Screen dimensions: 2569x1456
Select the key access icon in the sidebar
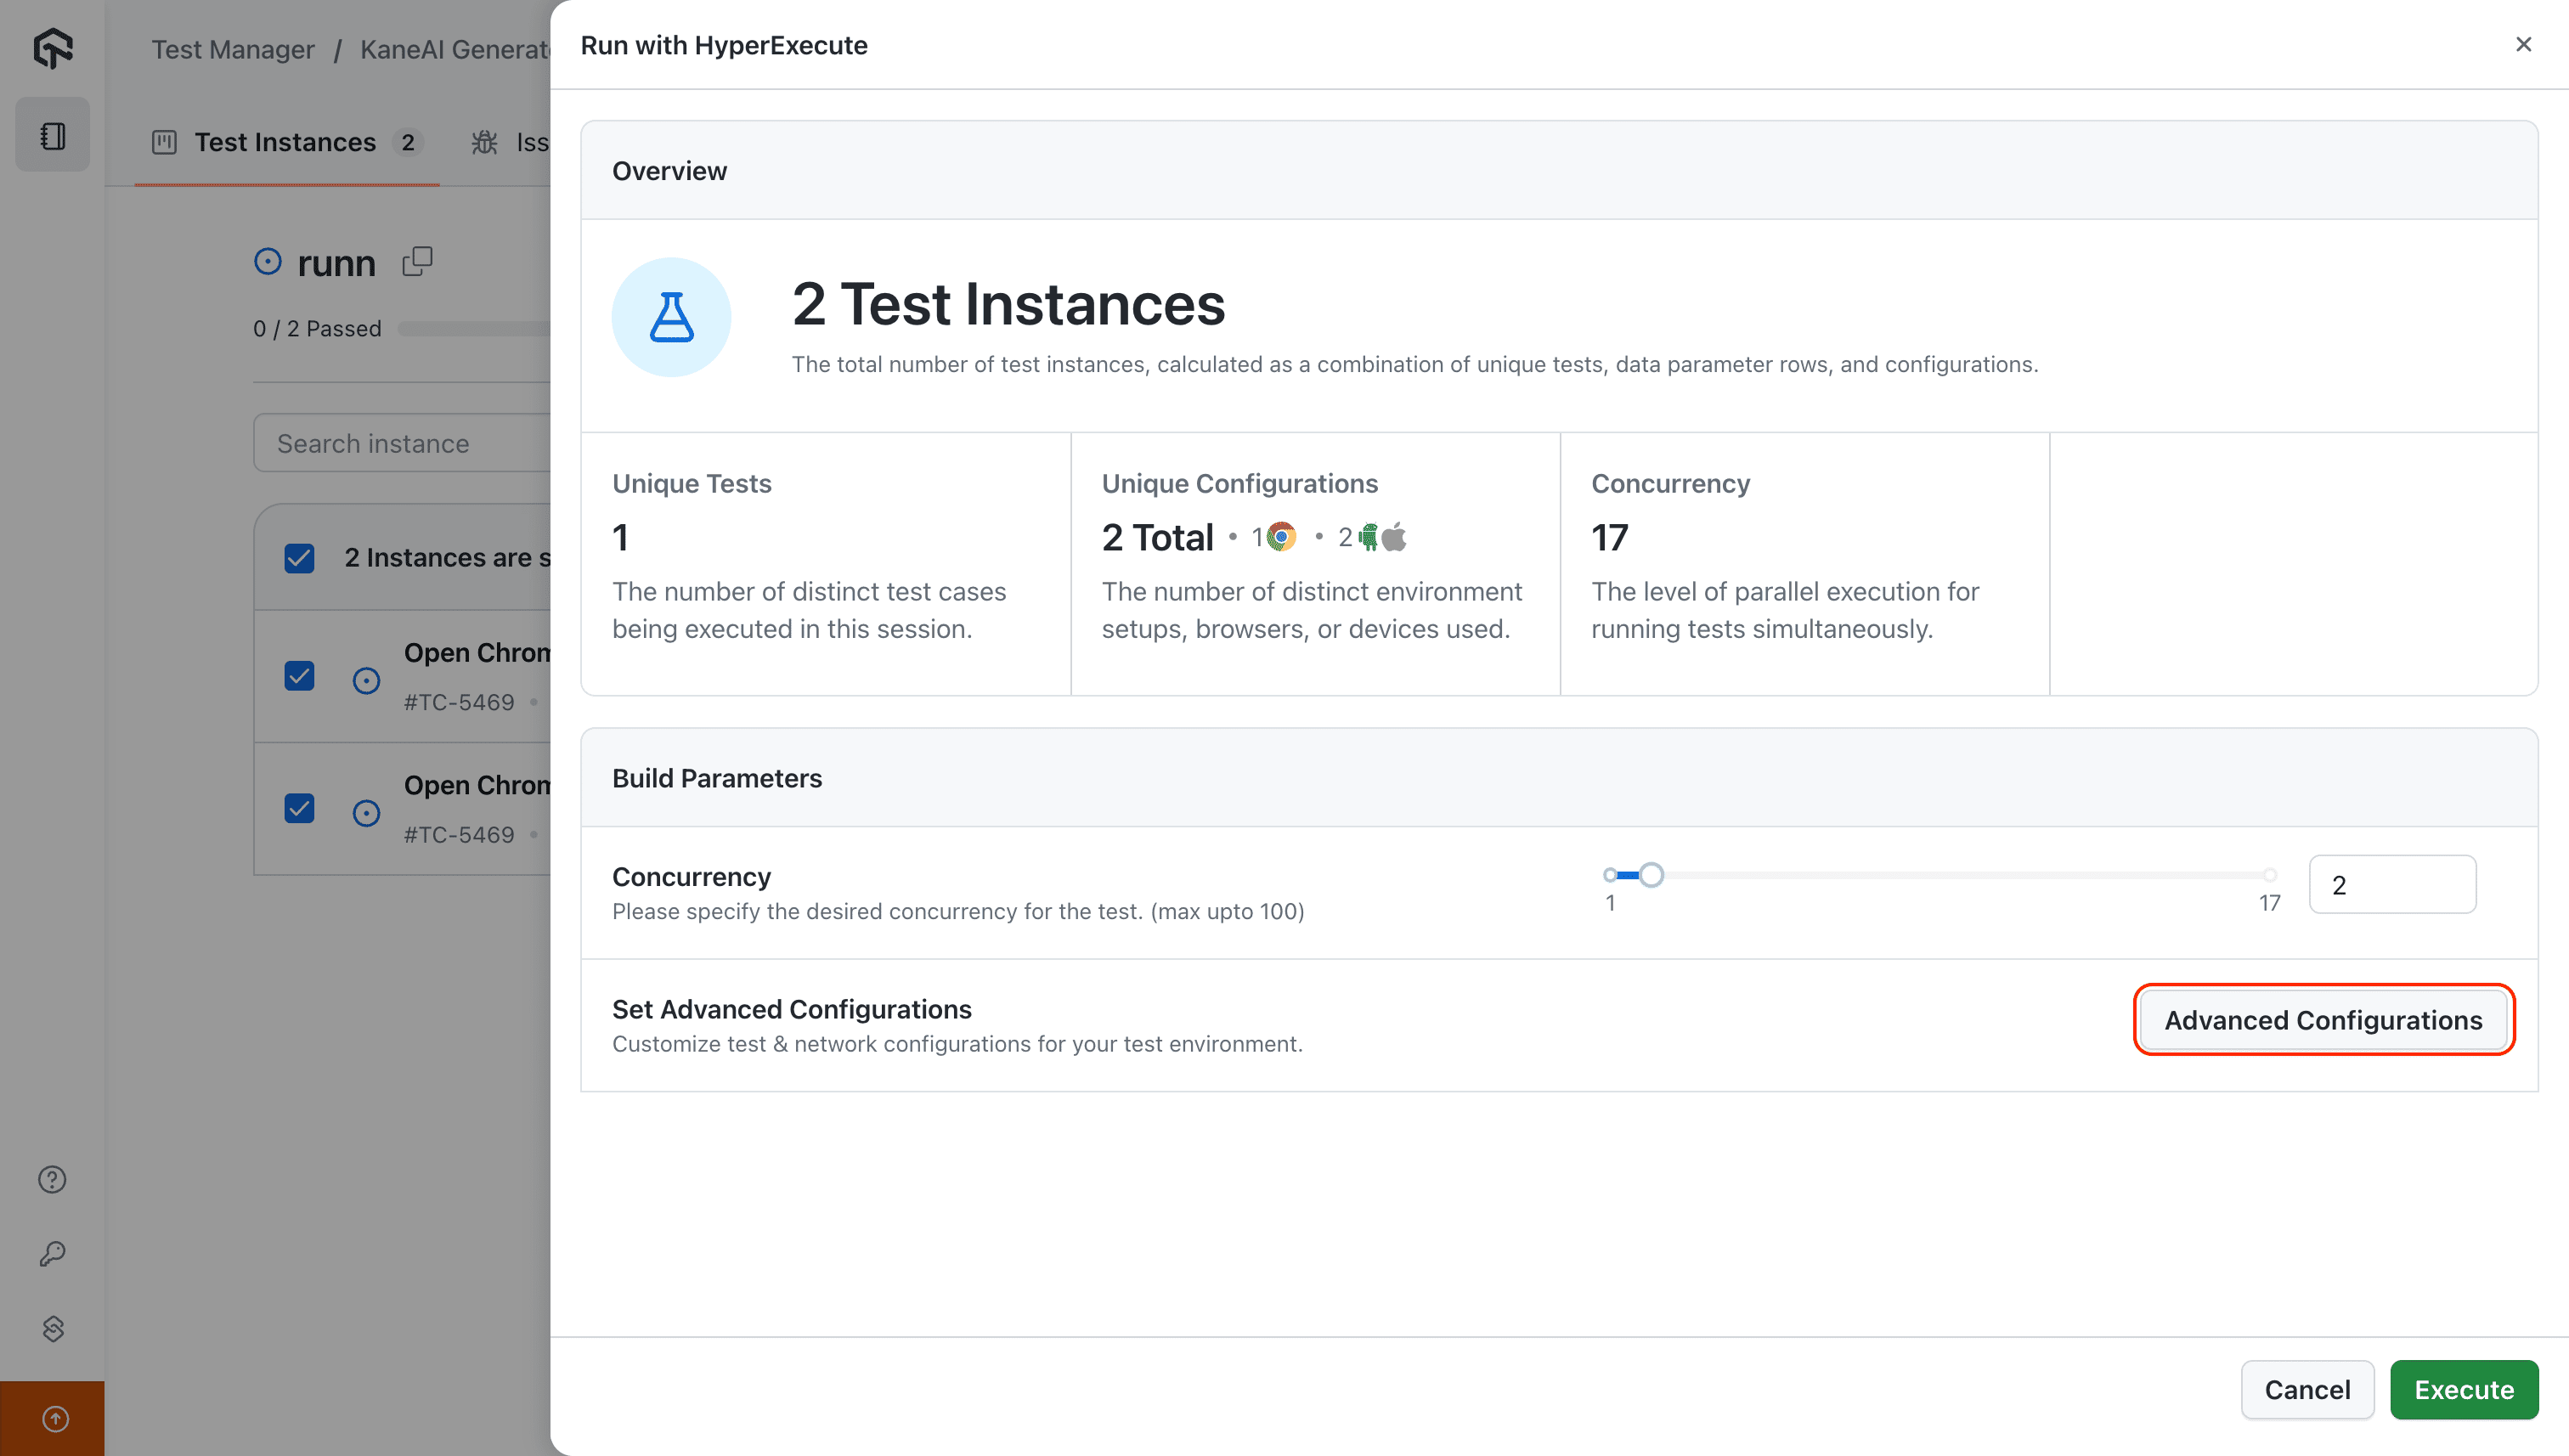click(51, 1253)
